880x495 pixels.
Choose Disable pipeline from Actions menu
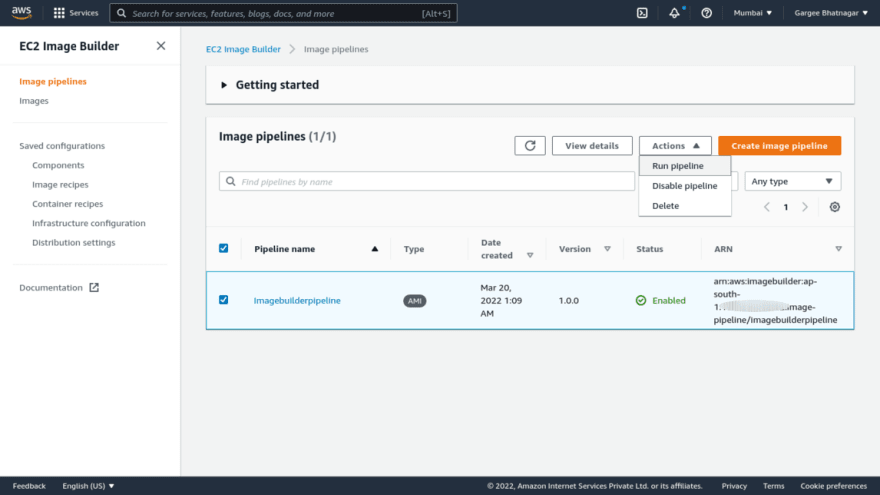685,186
